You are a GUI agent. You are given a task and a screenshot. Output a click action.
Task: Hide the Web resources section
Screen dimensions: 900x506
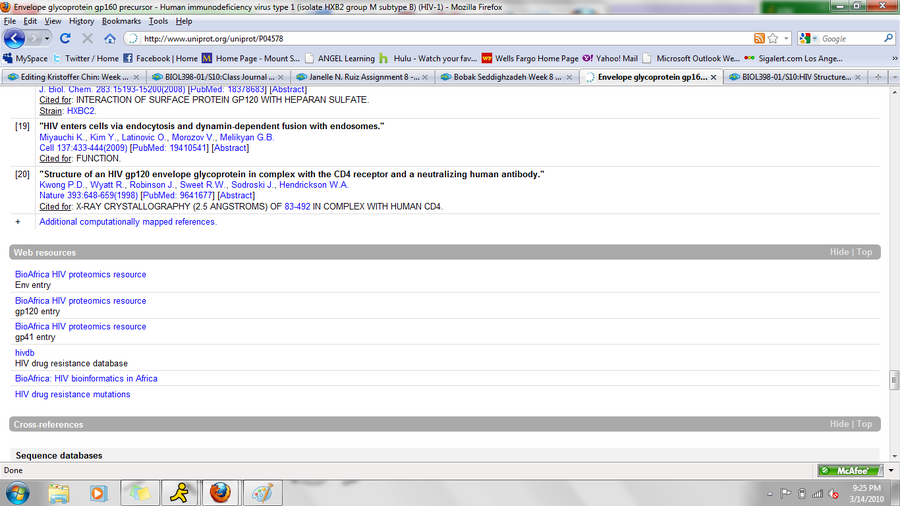click(839, 252)
